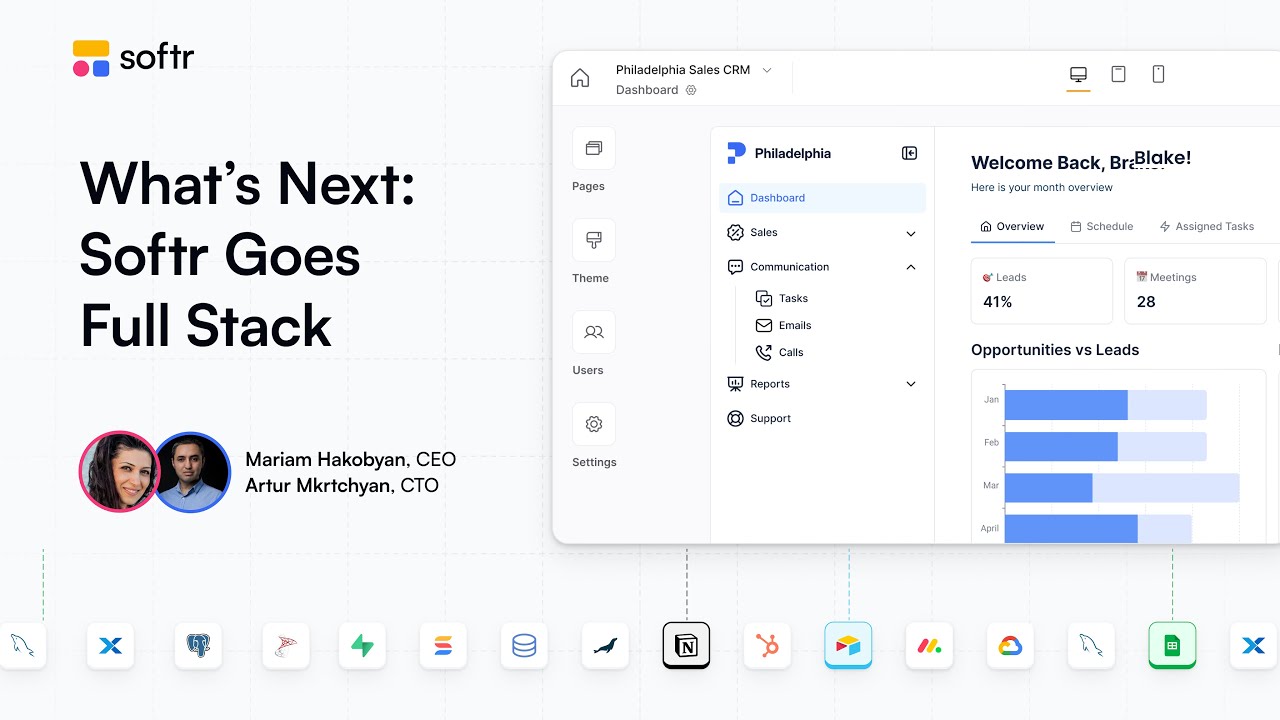Click the Opportunities vs Leads heading
1280x720 pixels.
click(1055, 350)
